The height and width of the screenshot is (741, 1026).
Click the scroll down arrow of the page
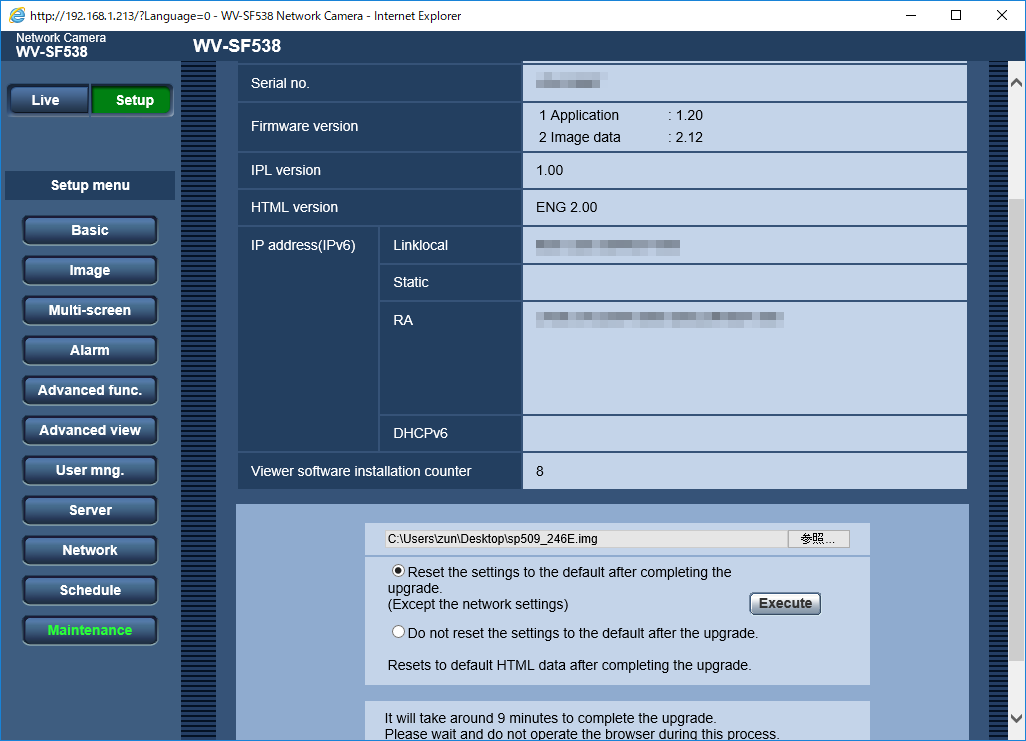(x=1016, y=718)
